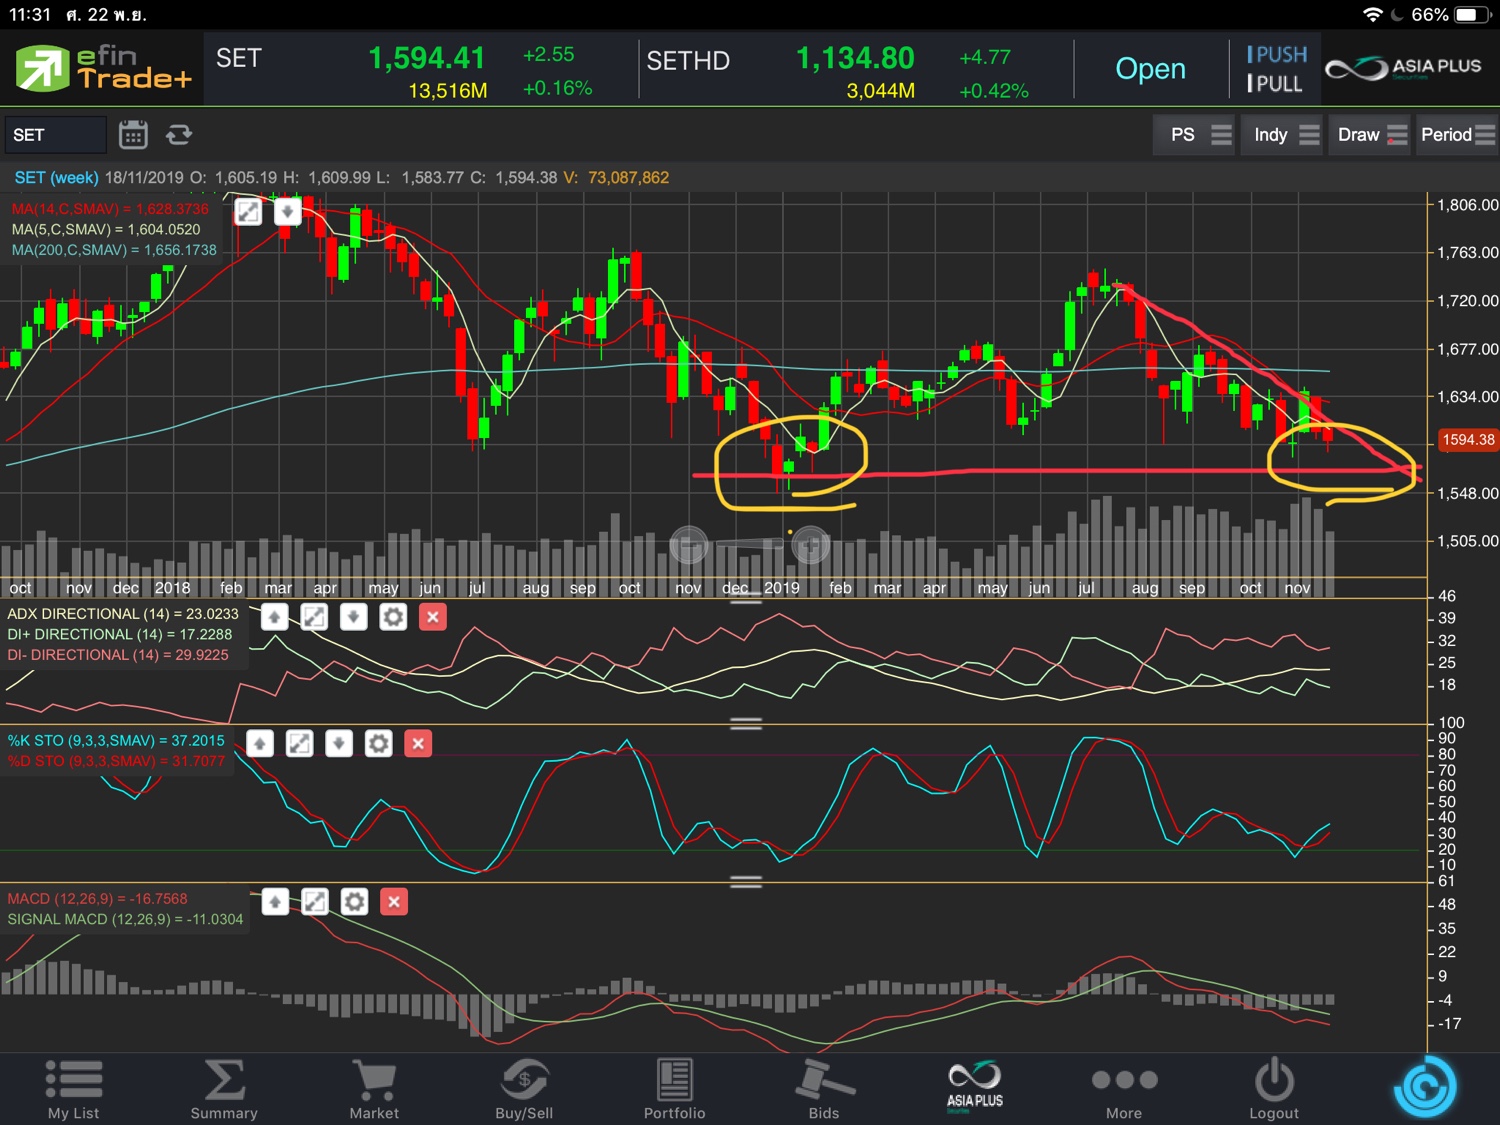The width and height of the screenshot is (1500, 1125).
Task: Tap the Logout power button
Action: tap(1274, 1089)
